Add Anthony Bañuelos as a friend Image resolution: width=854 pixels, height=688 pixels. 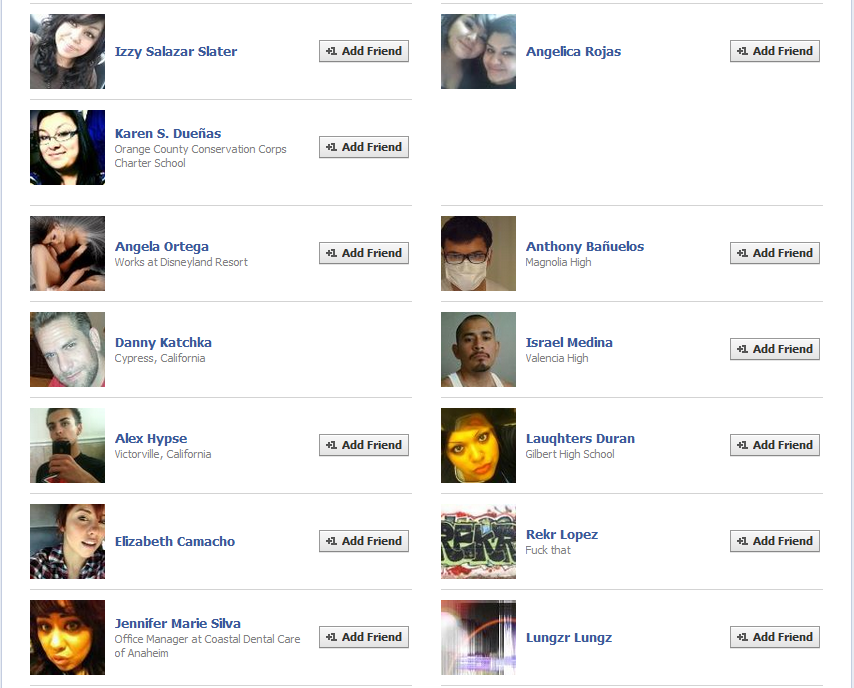[x=774, y=253]
